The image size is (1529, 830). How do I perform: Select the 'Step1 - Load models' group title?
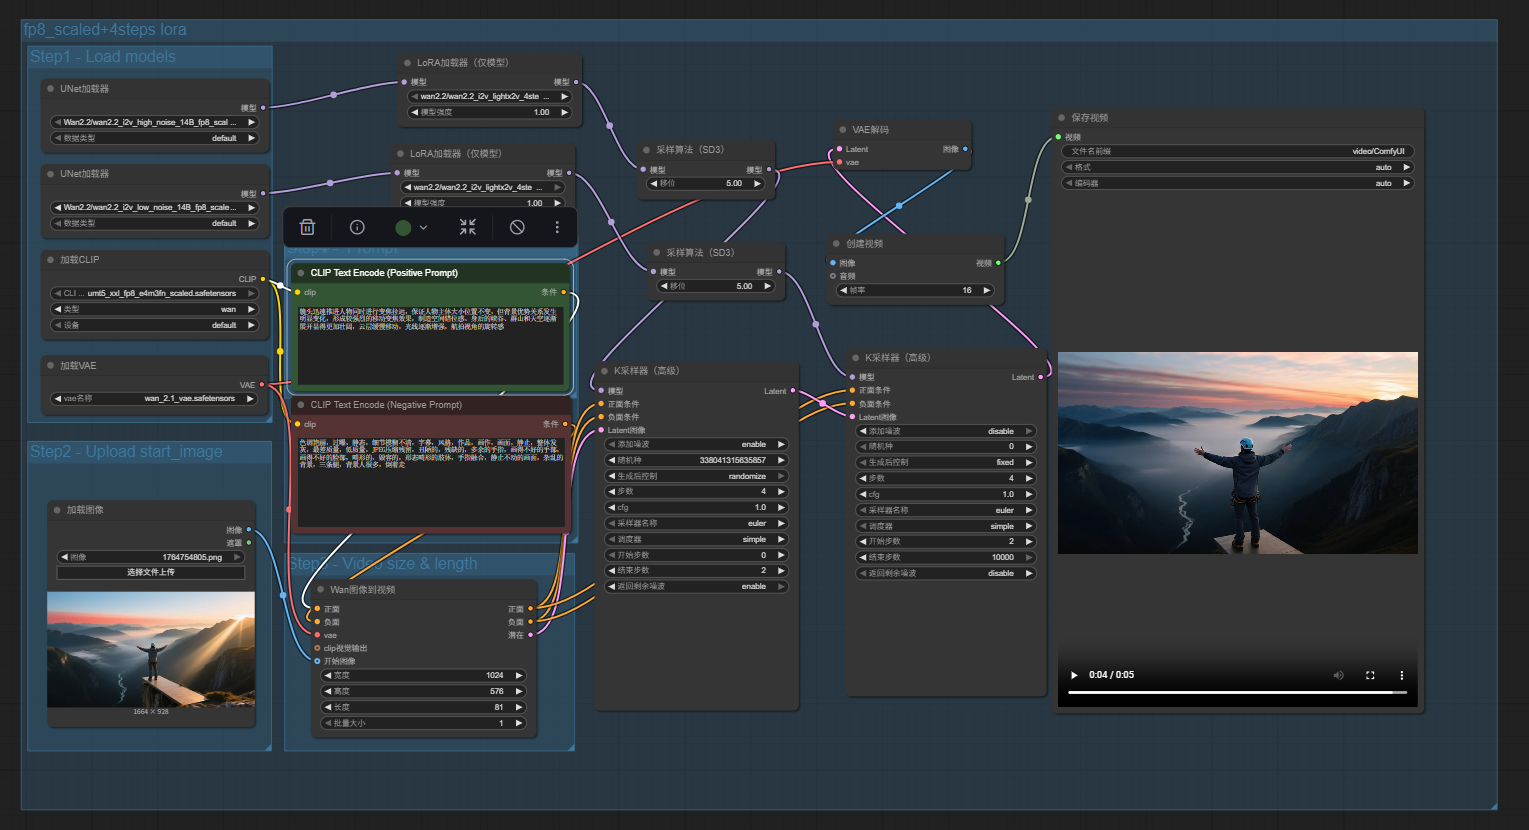103,57
